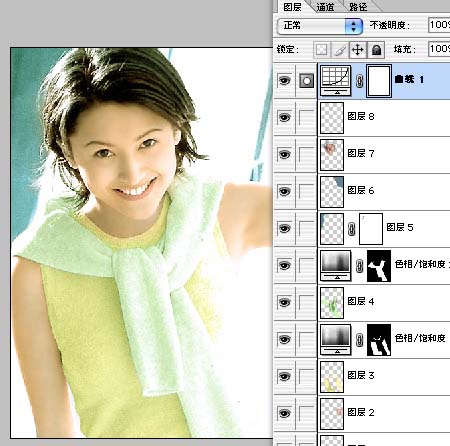This screenshot has width=450, height=446.
Task: Click the mask indicator icon beside 曲线 1
Action: click(x=306, y=81)
